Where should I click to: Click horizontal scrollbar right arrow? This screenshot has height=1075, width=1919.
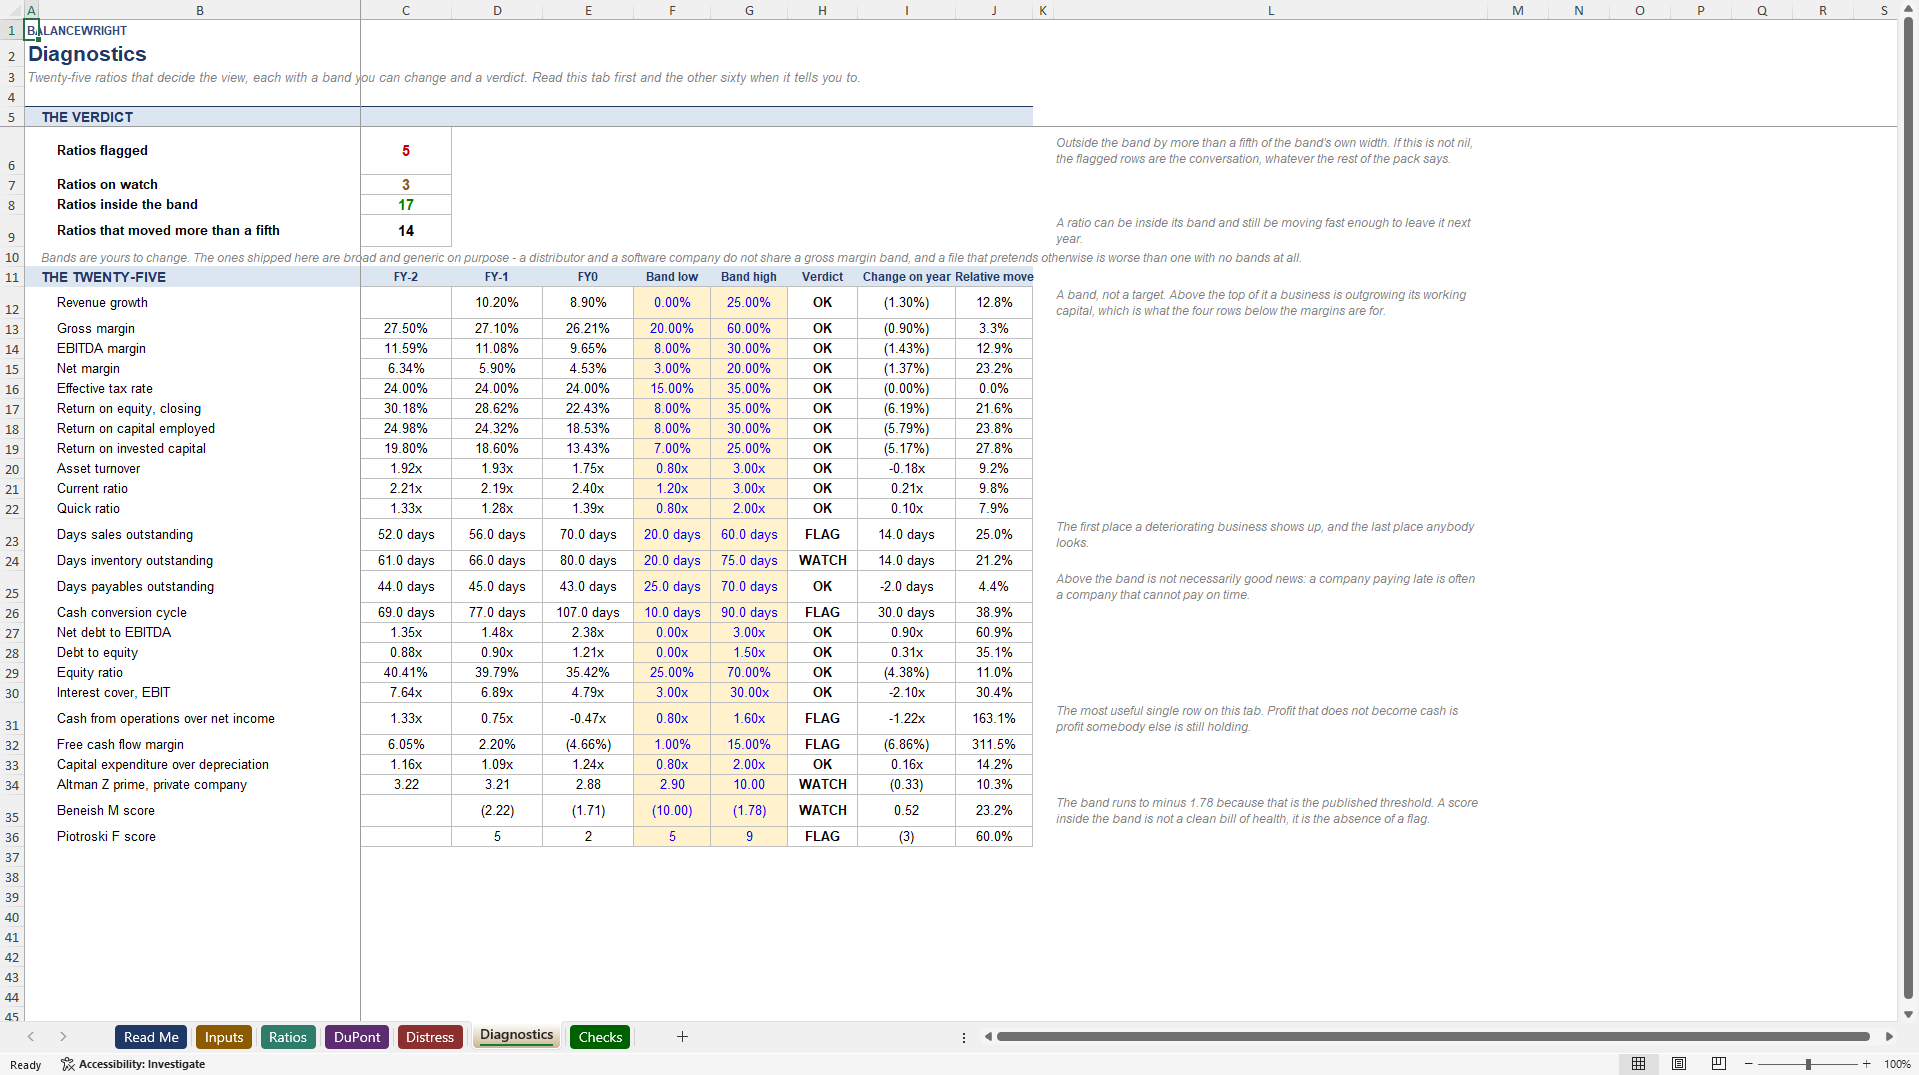[1889, 1037]
